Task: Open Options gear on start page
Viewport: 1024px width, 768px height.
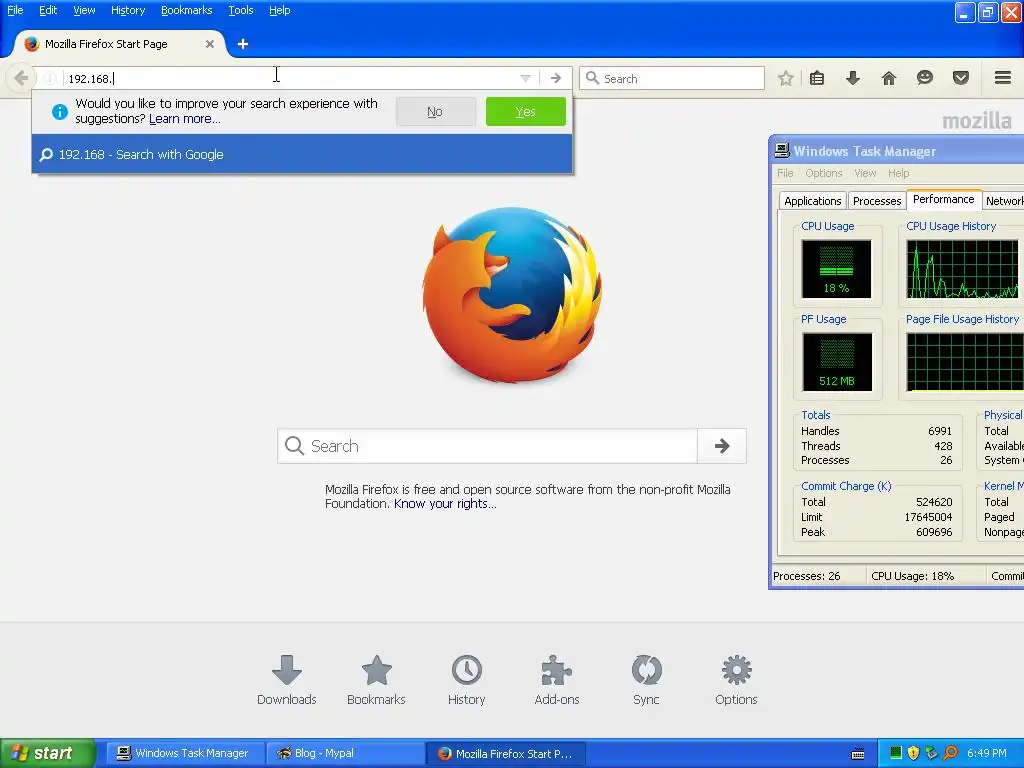Action: pyautogui.click(x=736, y=680)
